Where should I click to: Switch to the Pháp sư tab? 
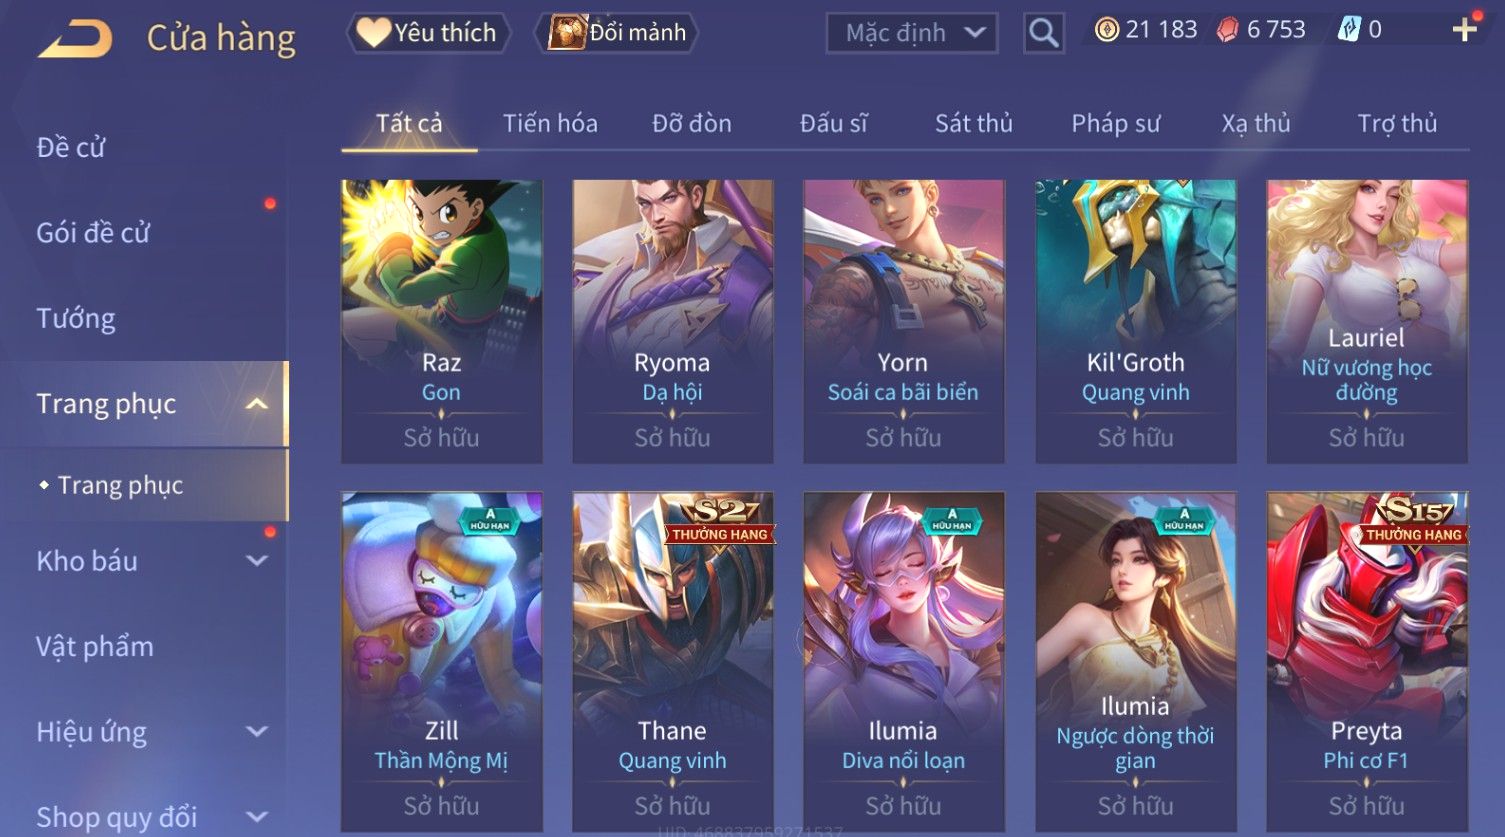[x=1116, y=123]
